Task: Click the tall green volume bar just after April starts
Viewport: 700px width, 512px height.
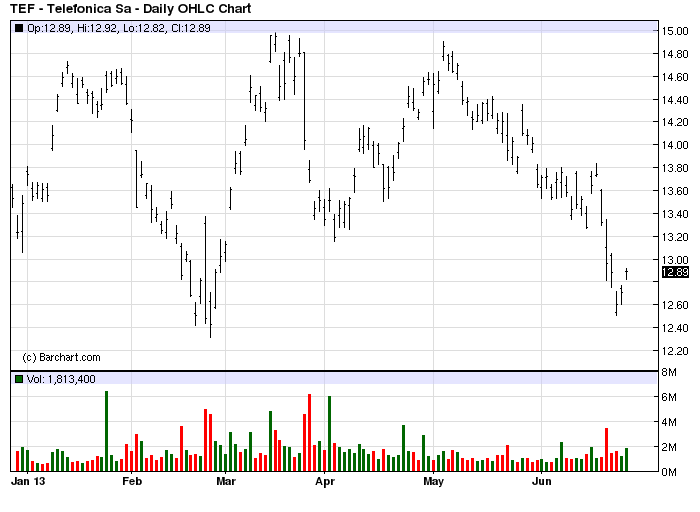Action: click(329, 433)
